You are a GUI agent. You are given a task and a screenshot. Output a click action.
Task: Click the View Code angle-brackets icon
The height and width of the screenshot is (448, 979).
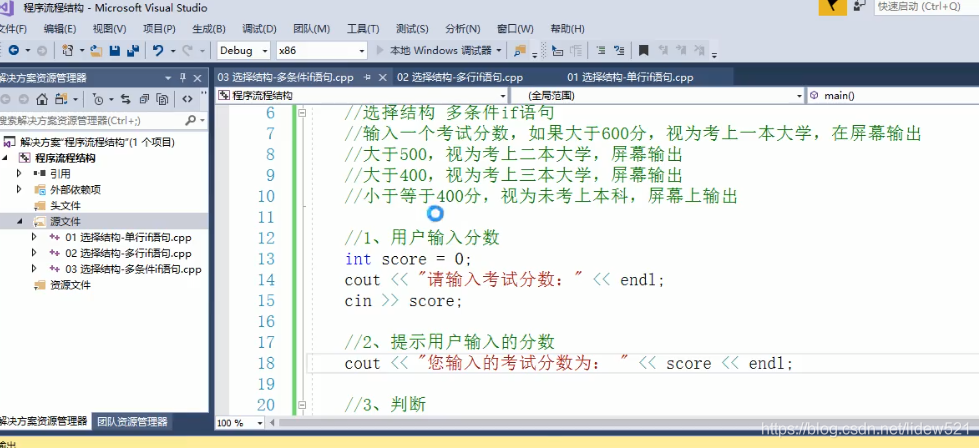(x=187, y=99)
